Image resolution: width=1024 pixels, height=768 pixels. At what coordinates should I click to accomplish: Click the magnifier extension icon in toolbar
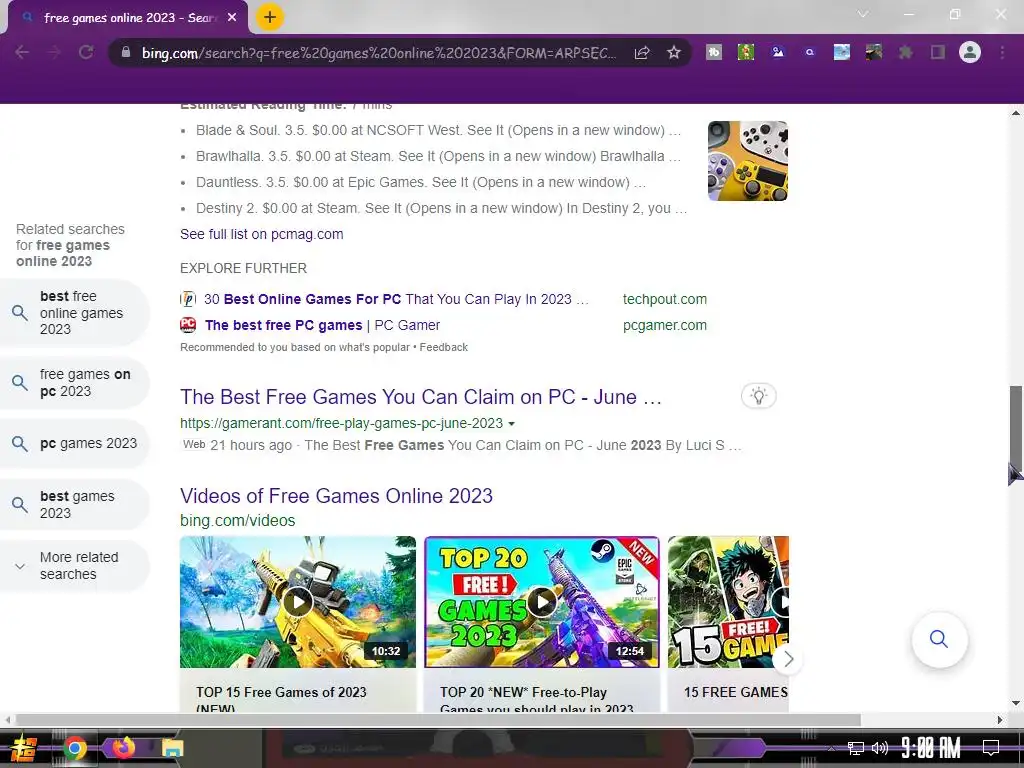(810, 52)
